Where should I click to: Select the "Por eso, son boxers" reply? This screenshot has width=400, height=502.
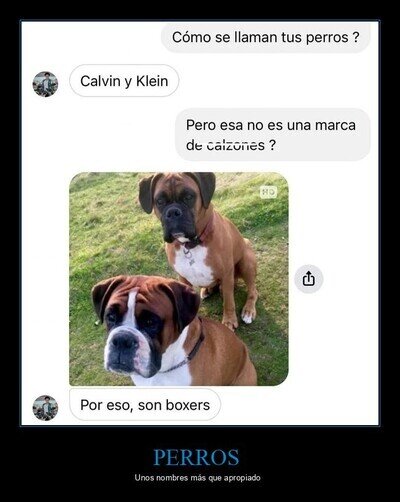click(145, 405)
